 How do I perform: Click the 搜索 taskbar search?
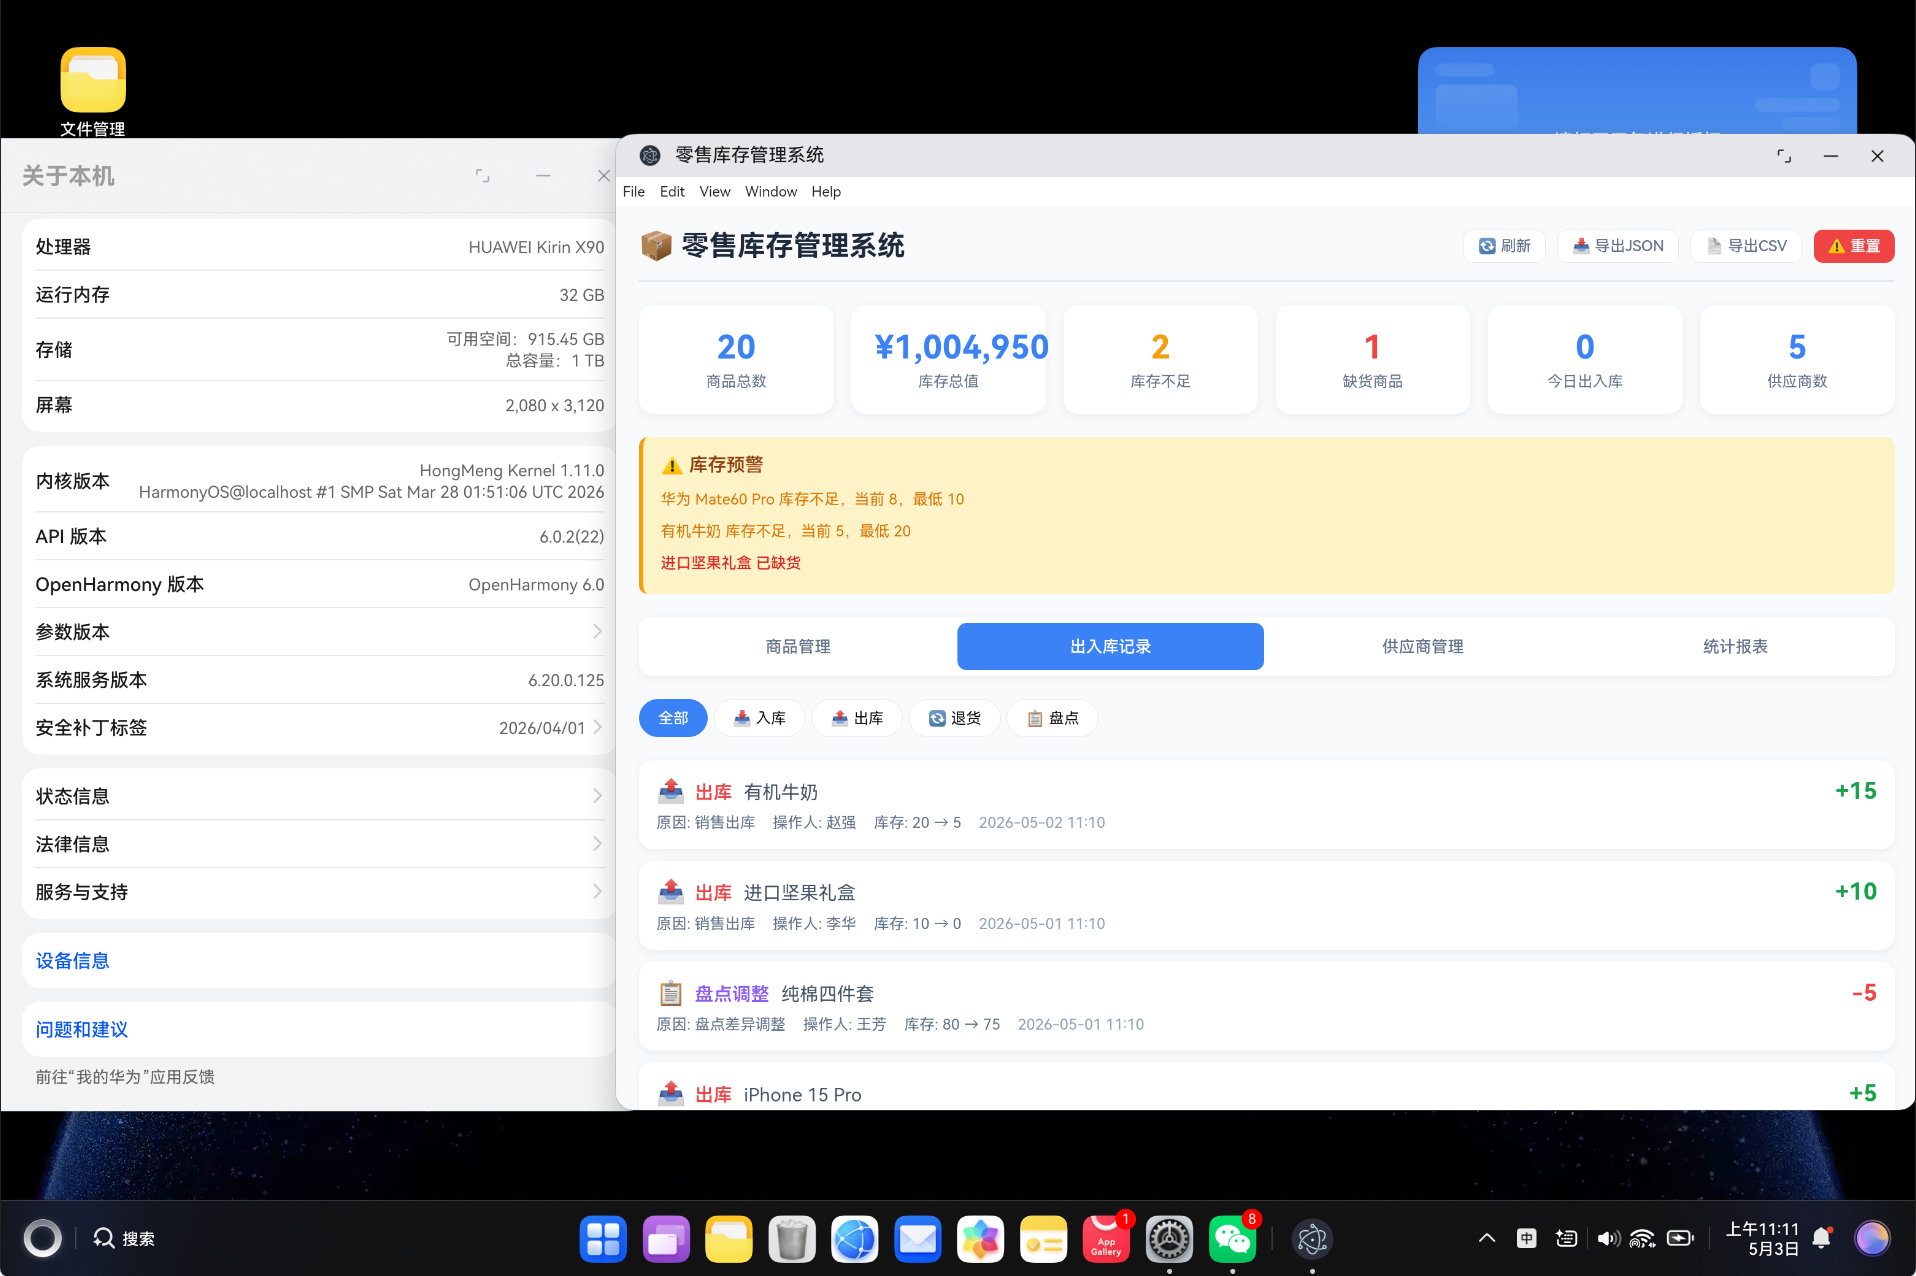124,1238
